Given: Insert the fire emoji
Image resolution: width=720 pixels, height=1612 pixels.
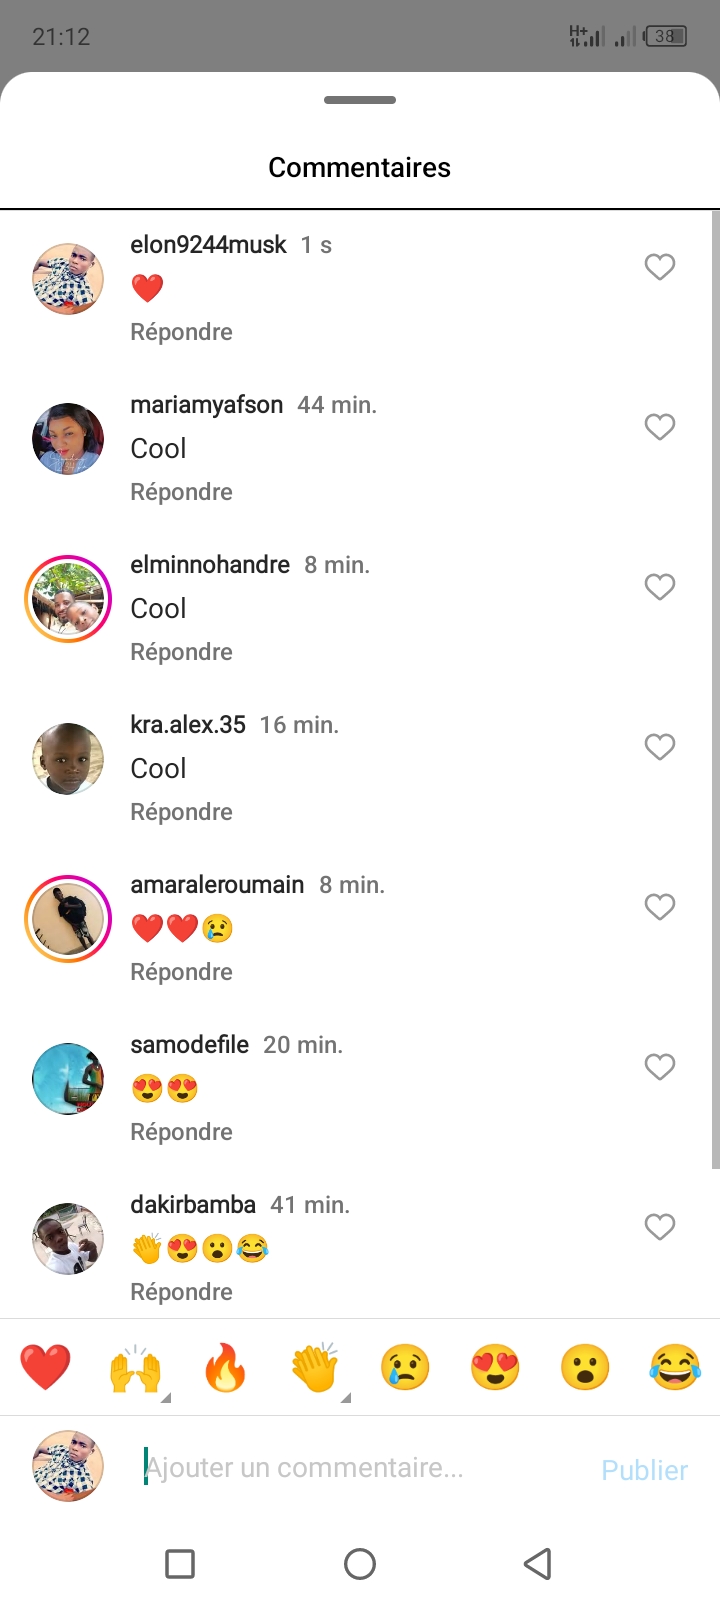Looking at the screenshot, I should click(x=225, y=1368).
